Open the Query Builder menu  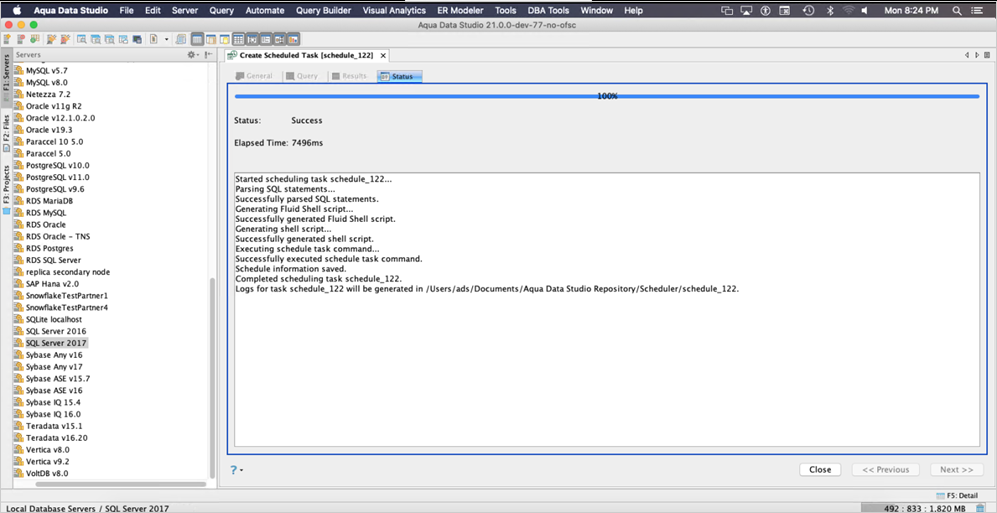(x=323, y=10)
